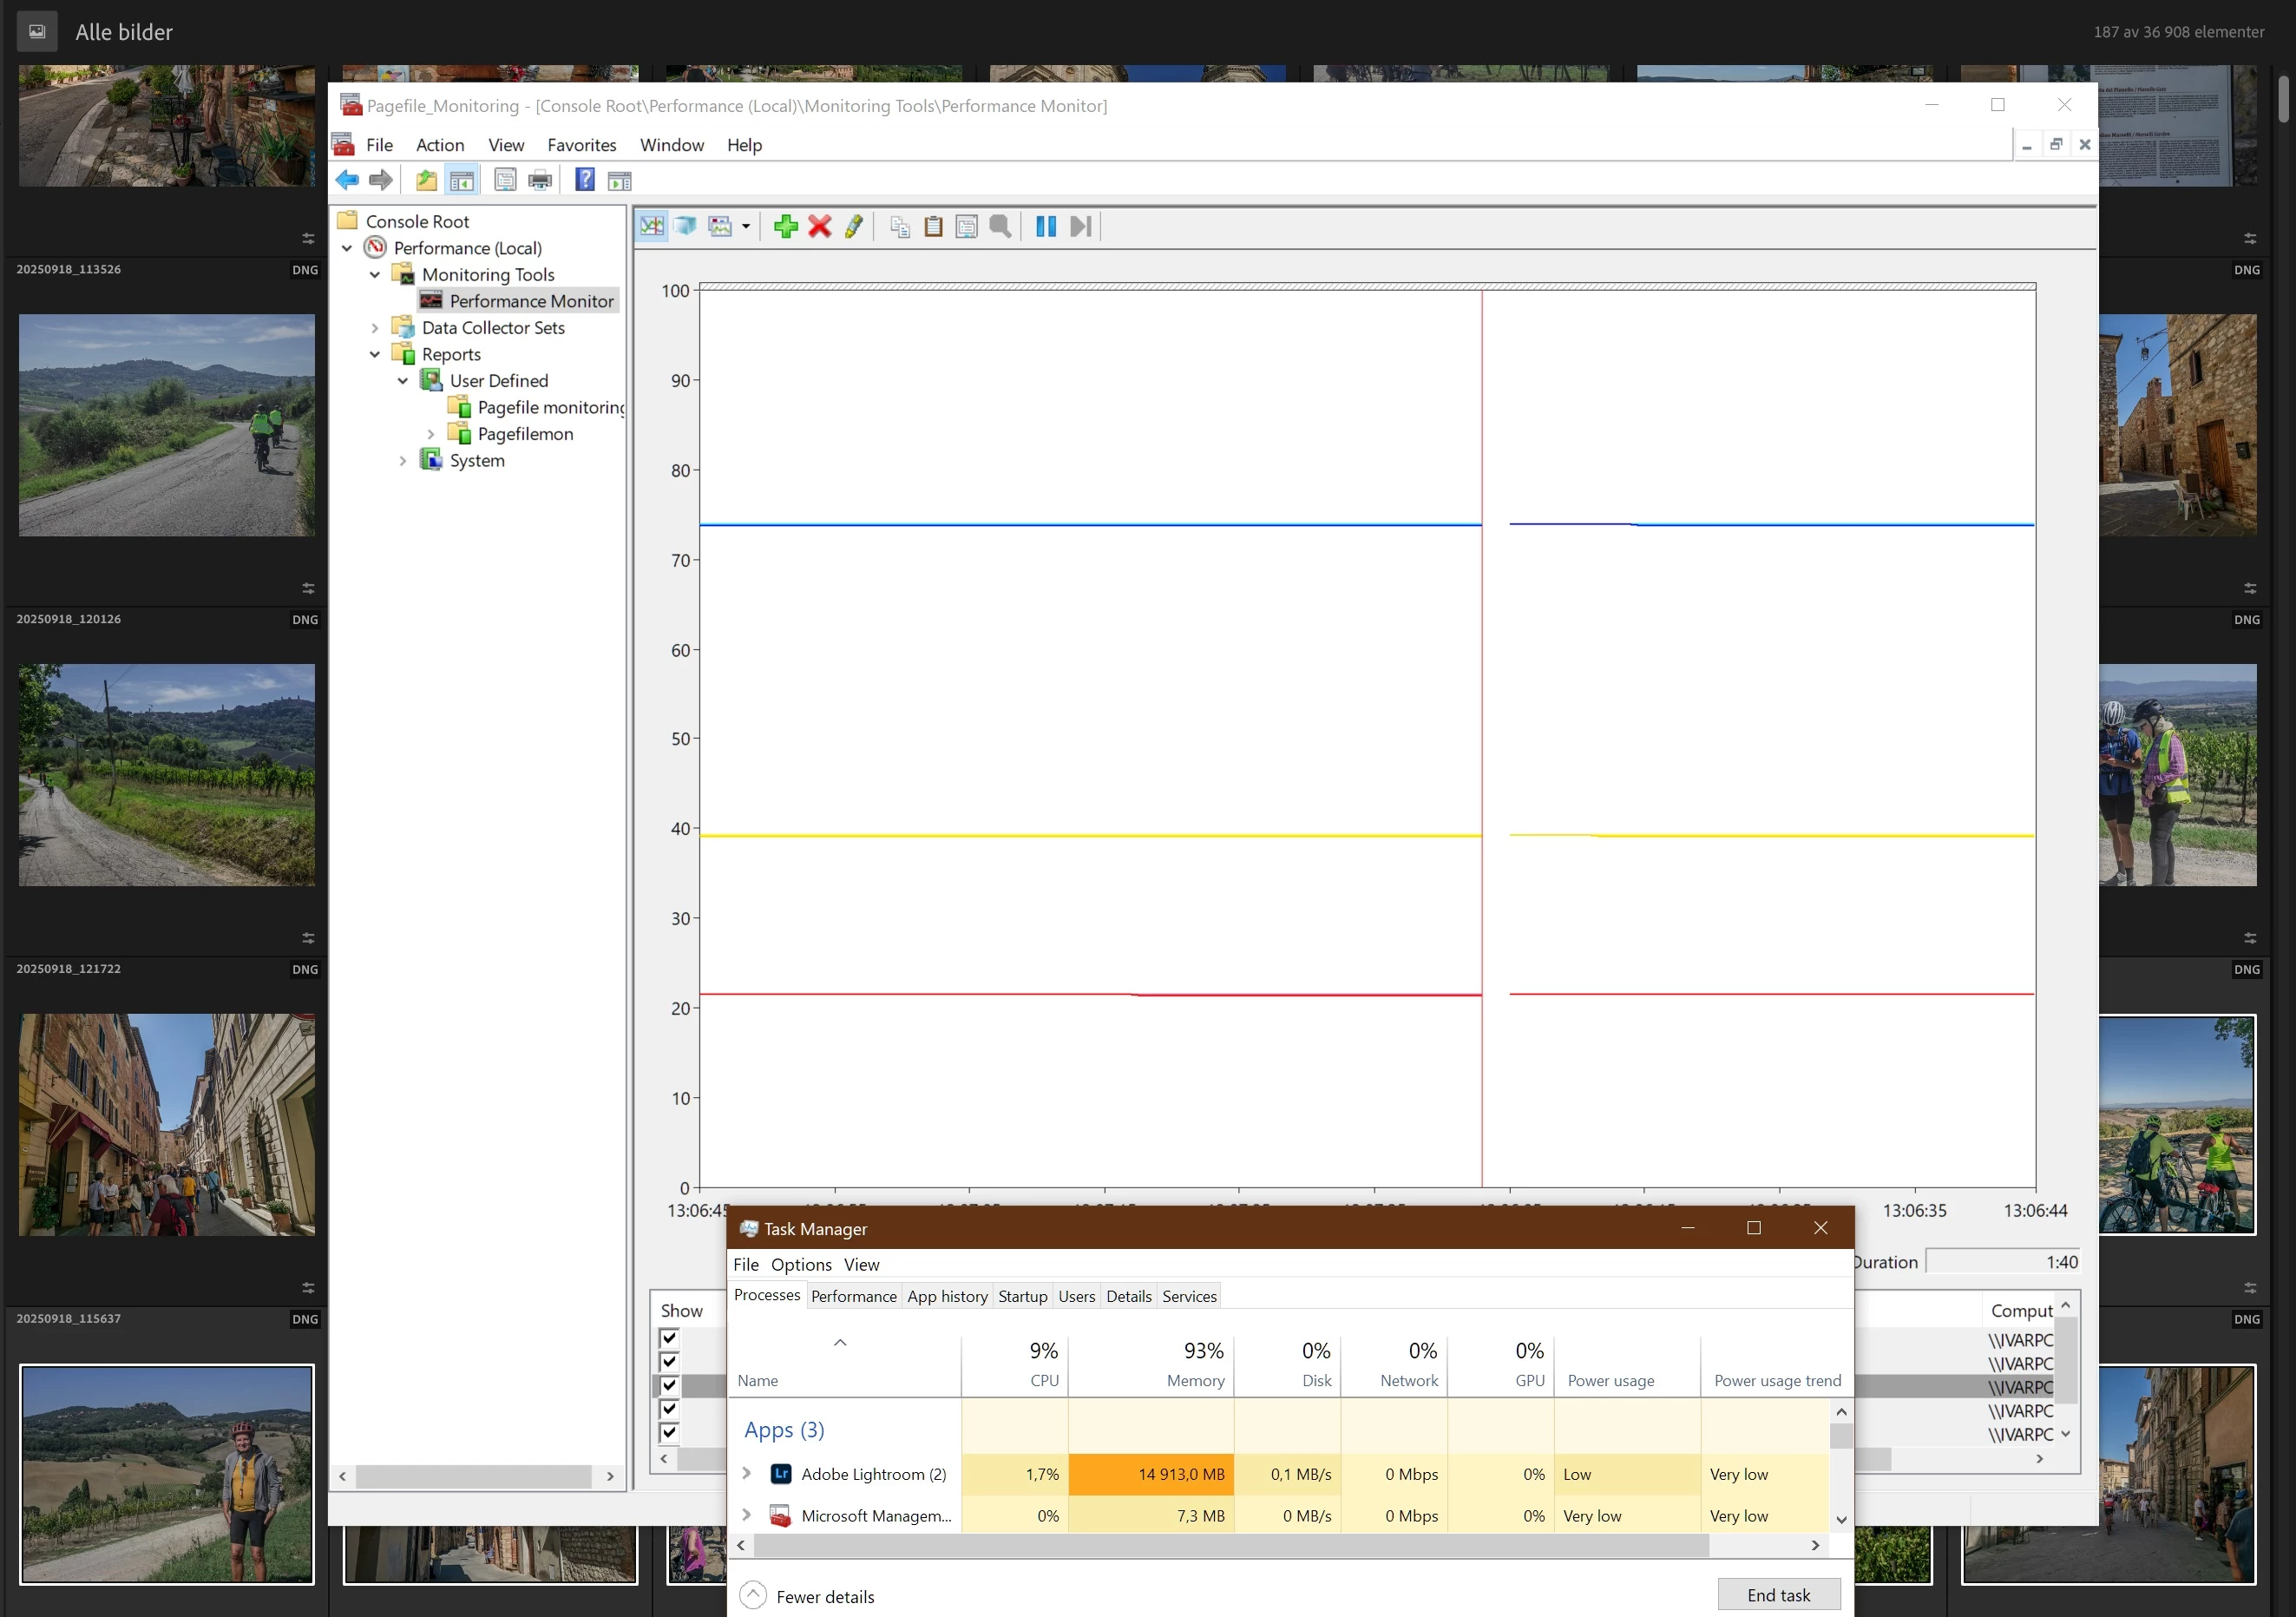Click the blue Help question mark icon

pos(585,180)
